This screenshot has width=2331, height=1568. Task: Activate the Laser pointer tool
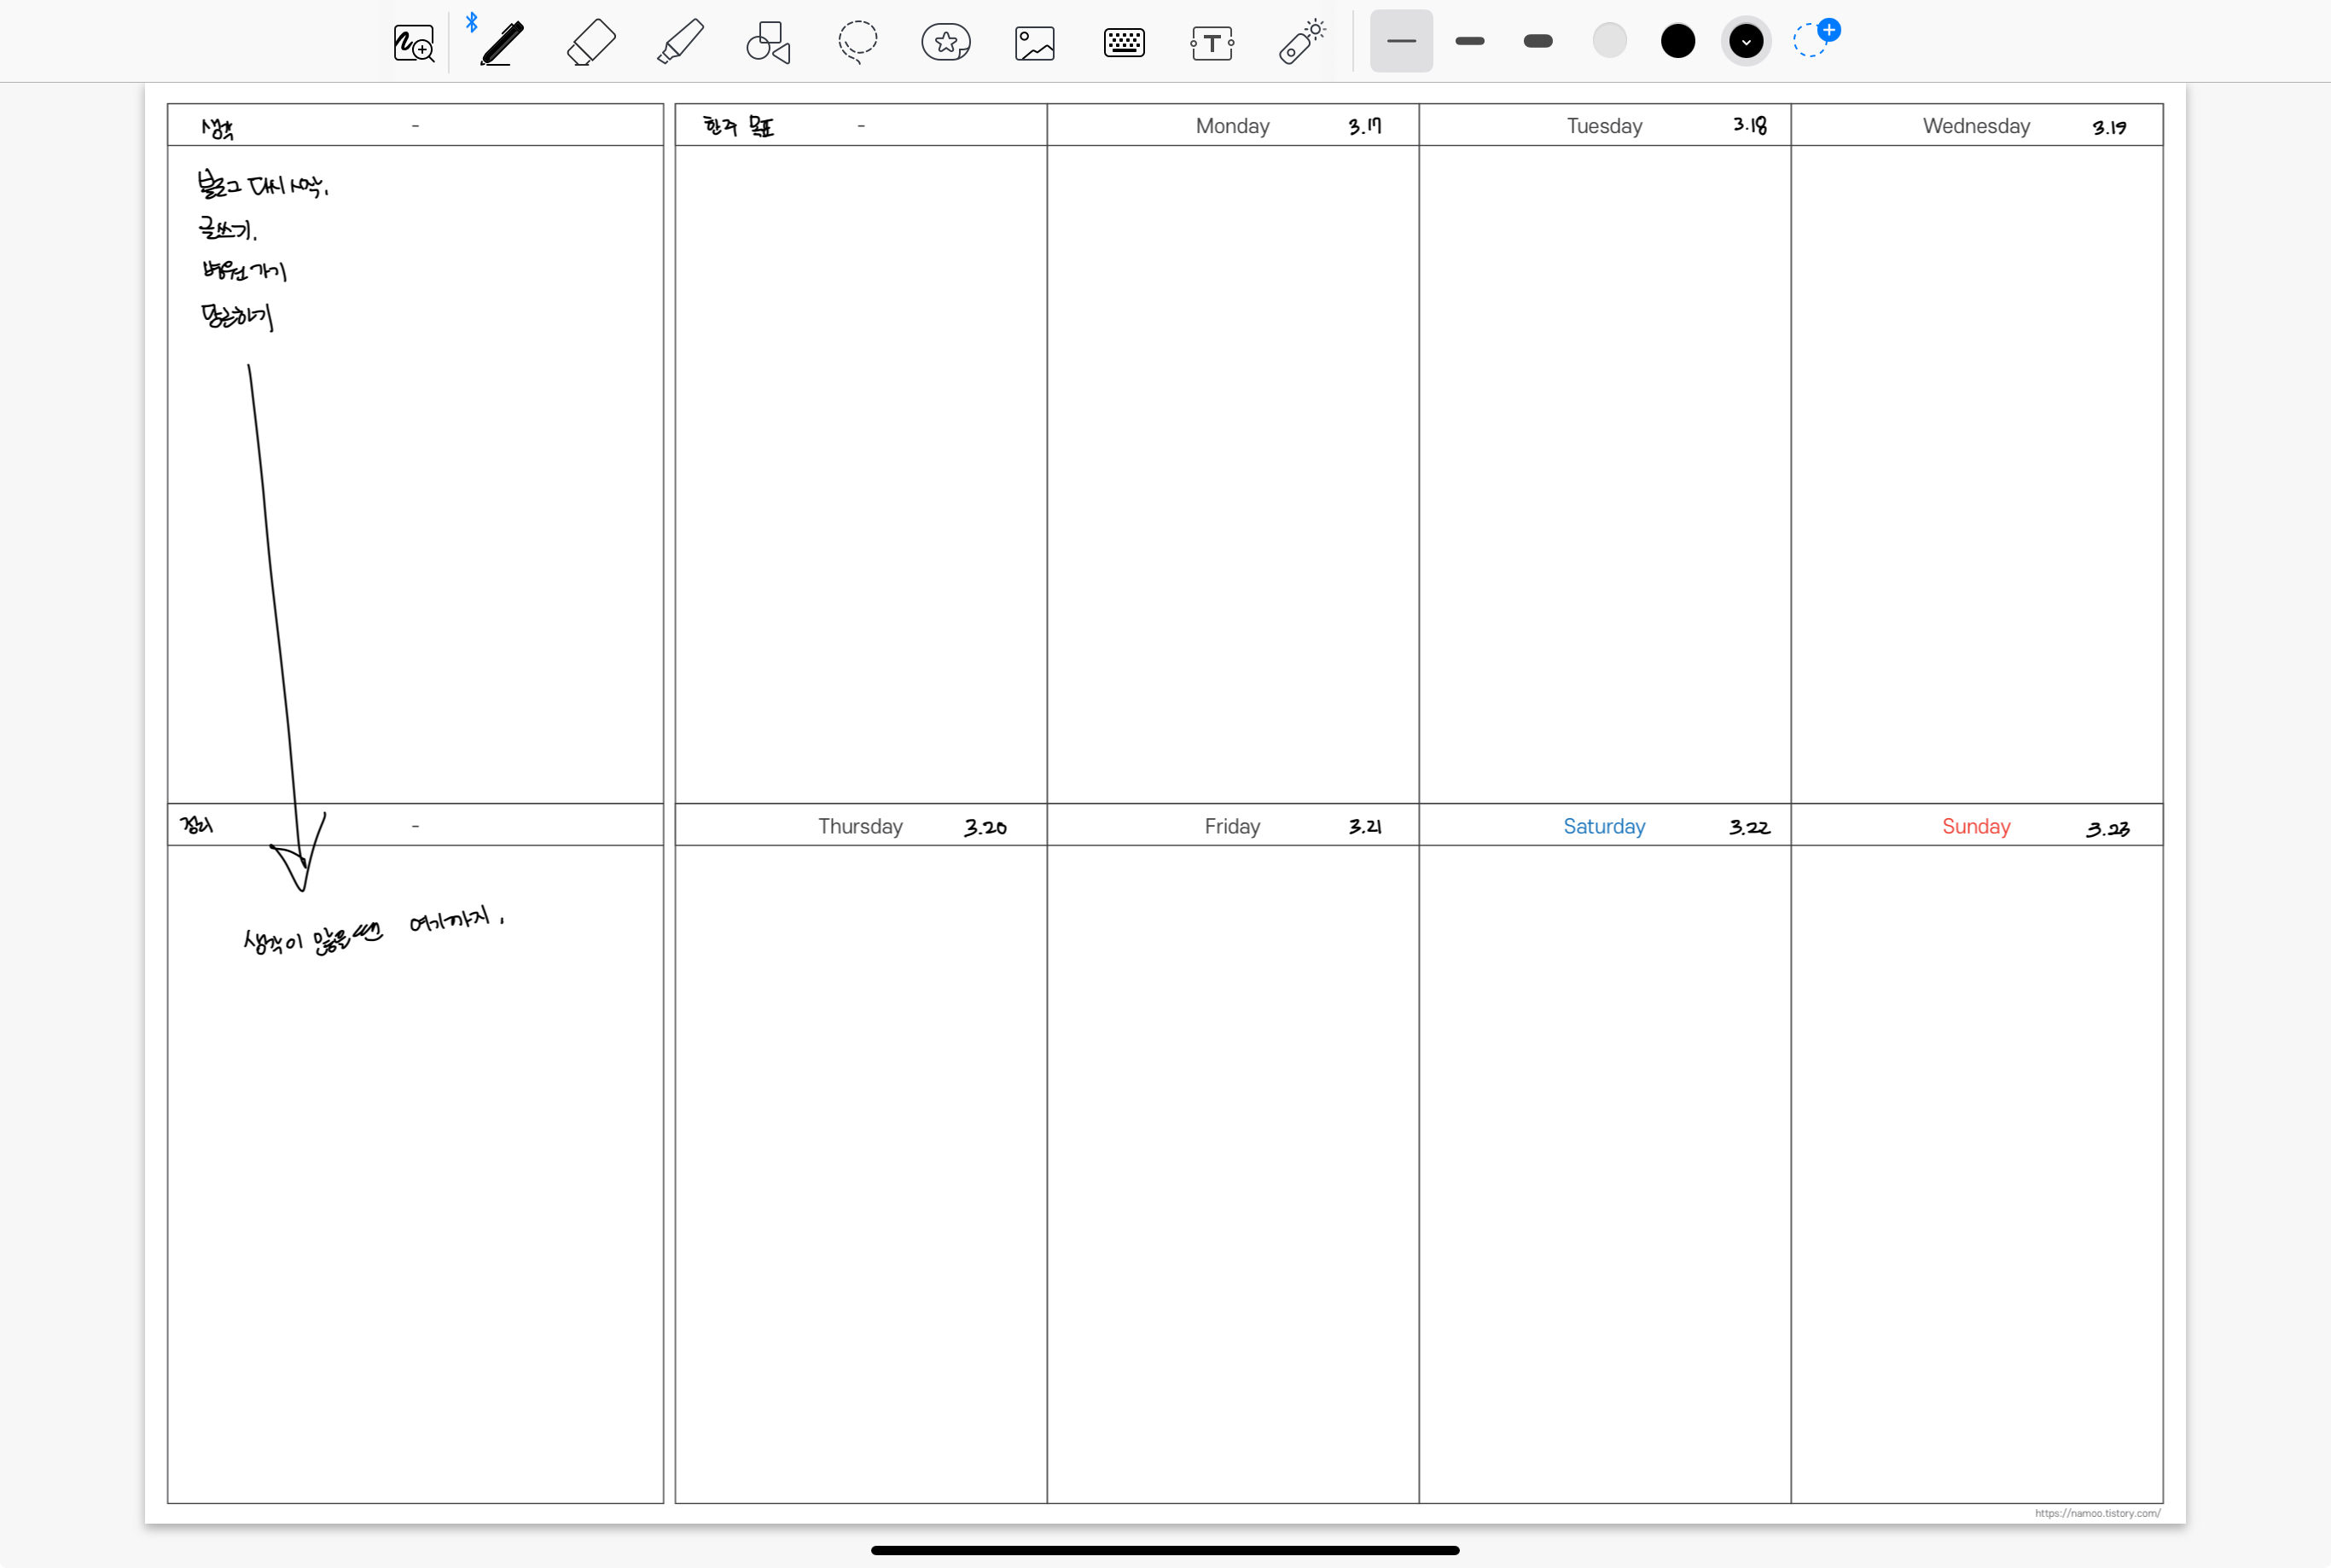click(x=1301, y=43)
